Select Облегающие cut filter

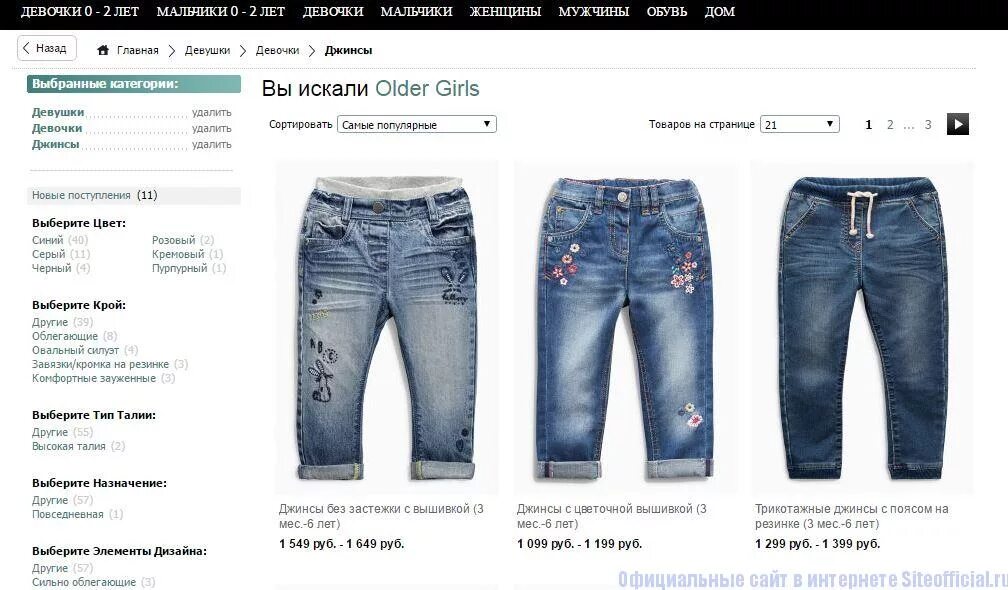(65, 336)
